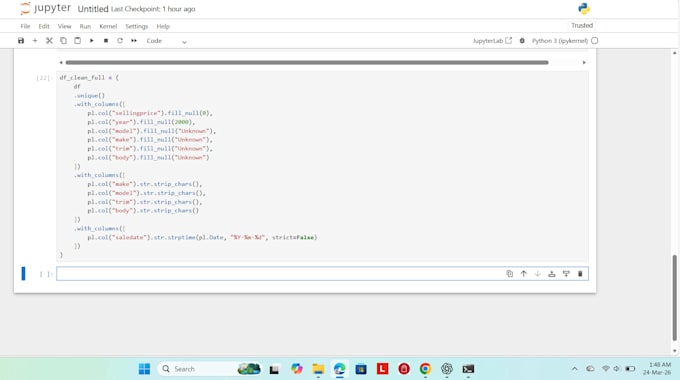The height and width of the screenshot is (380, 680).
Task: Click the collapser bar of active cell
Action: click(x=23, y=274)
